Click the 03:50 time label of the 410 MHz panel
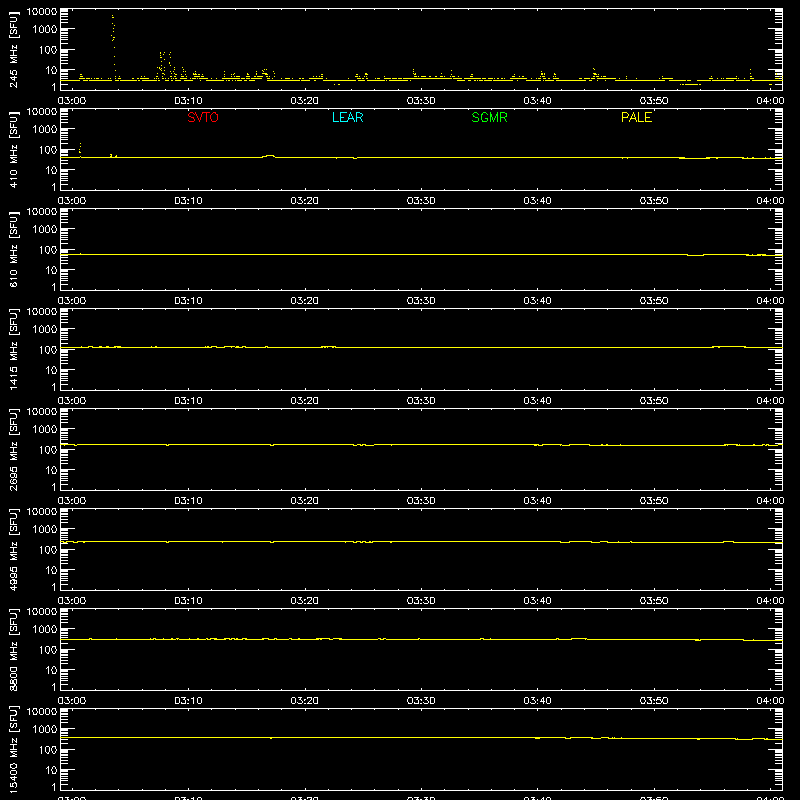The height and width of the screenshot is (800, 800). tap(654, 201)
